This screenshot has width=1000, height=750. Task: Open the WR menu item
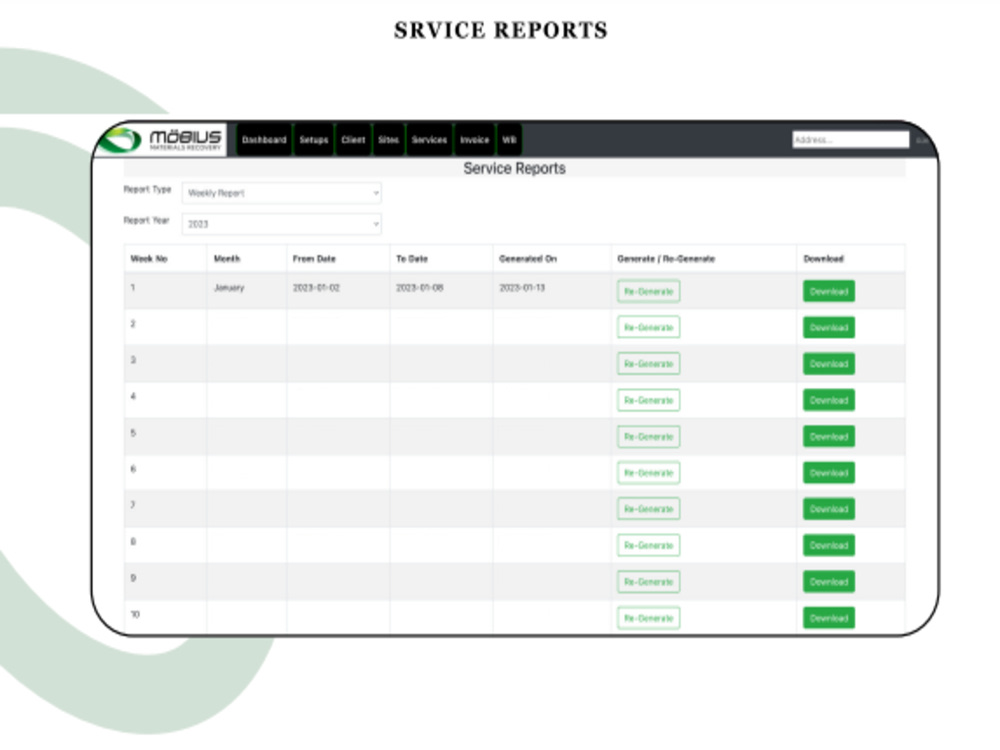[509, 140]
